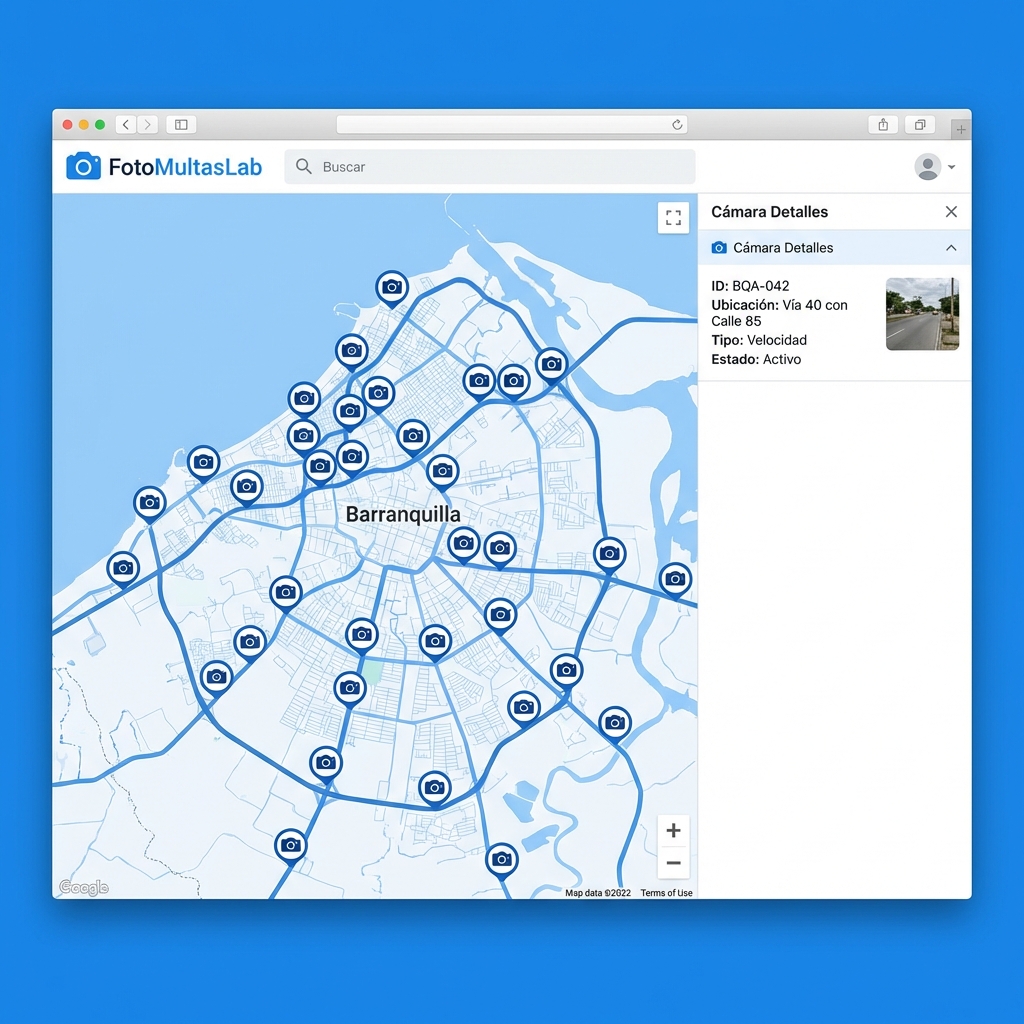Open fullscreen map view
1024x1024 pixels.
click(673, 217)
